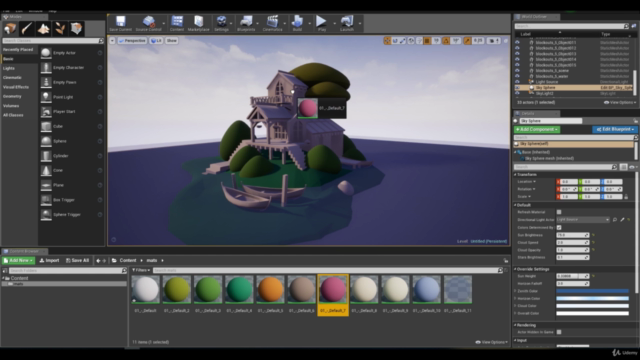Click the Edit Blueprint button

tap(615, 129)
